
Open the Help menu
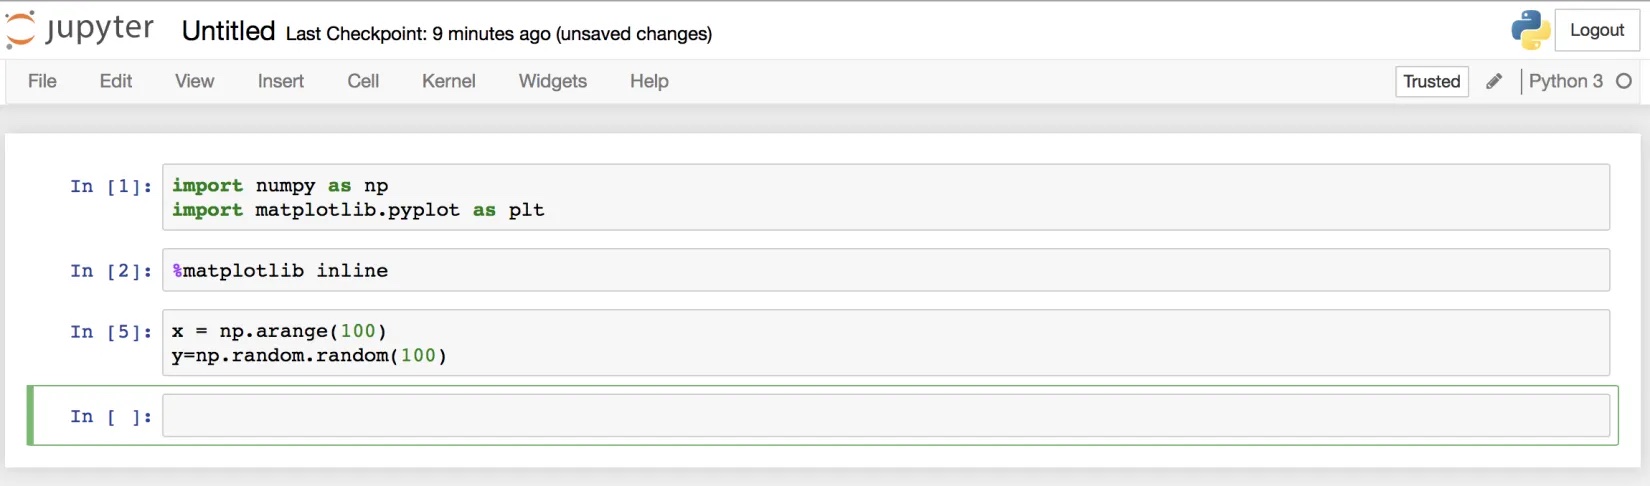coord(649,81)
